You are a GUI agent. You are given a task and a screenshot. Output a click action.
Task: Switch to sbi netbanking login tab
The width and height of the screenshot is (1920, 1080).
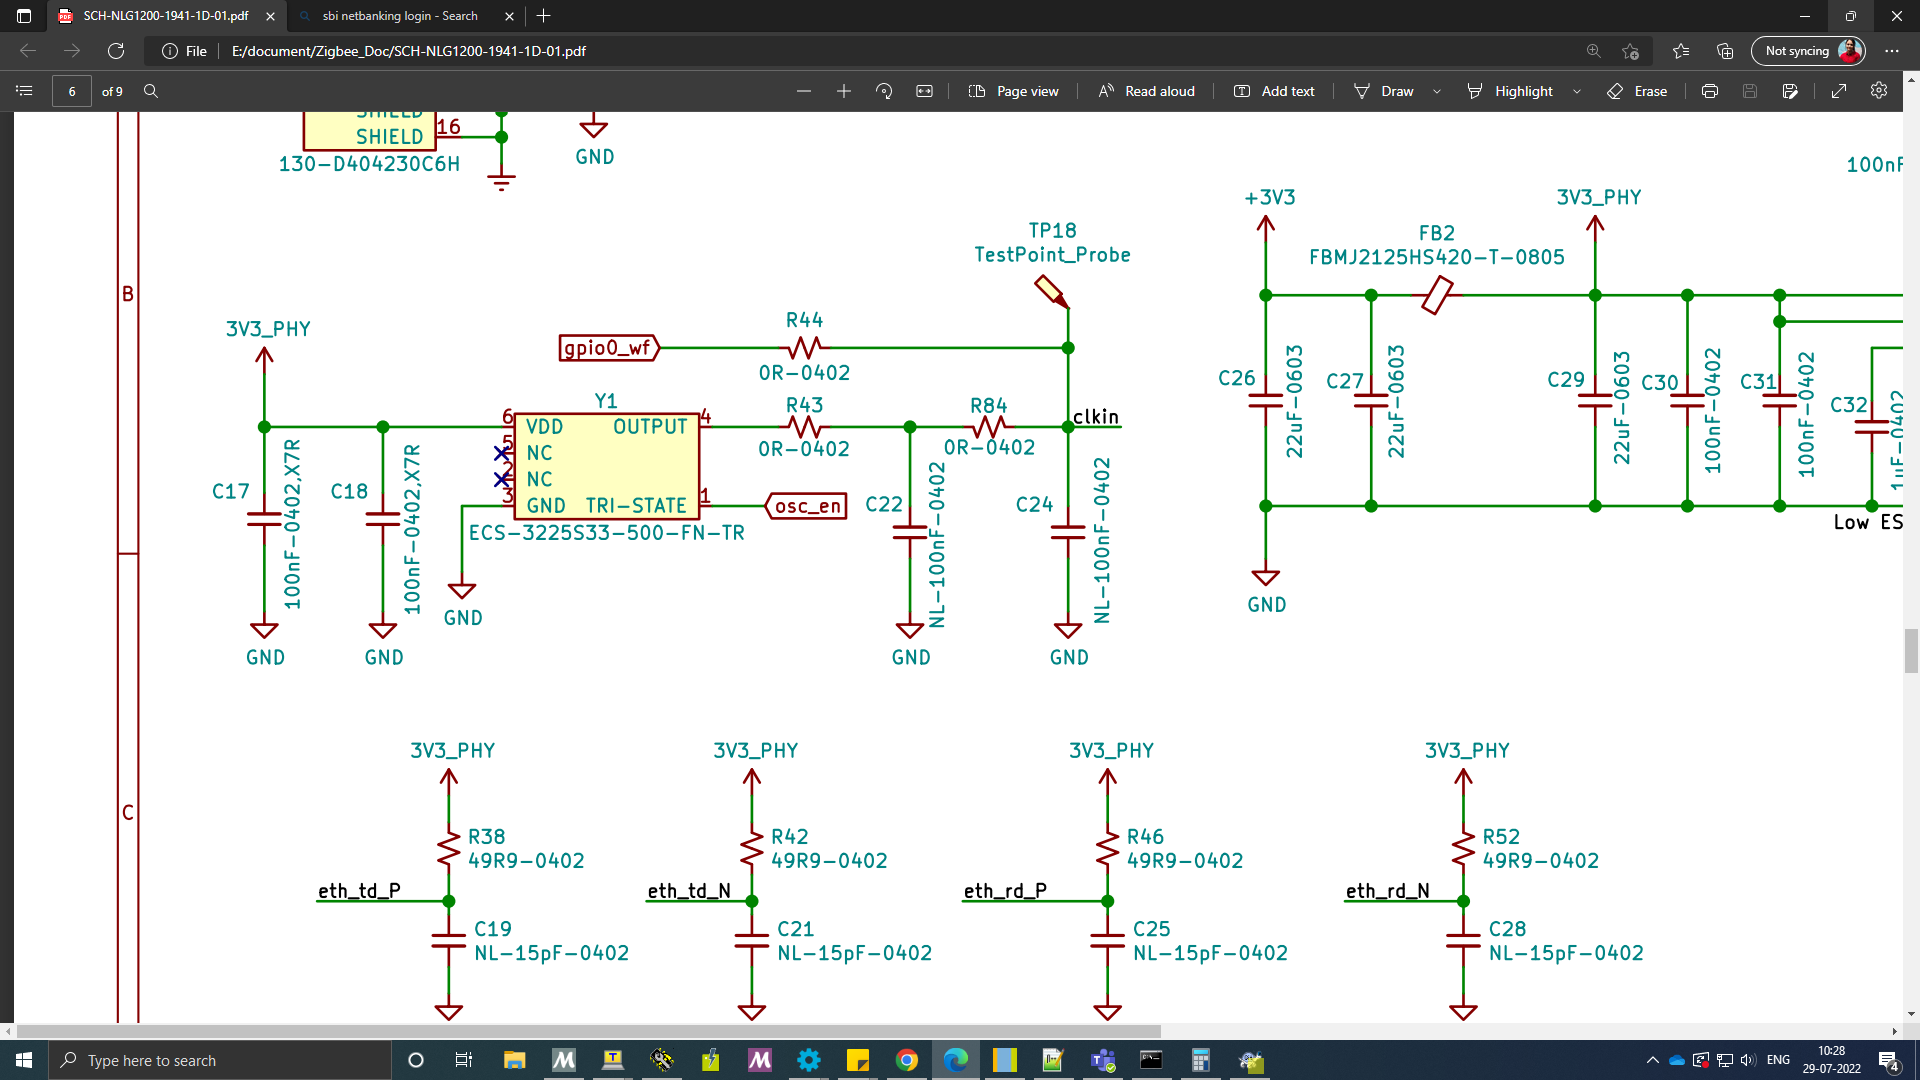(399, 16)
